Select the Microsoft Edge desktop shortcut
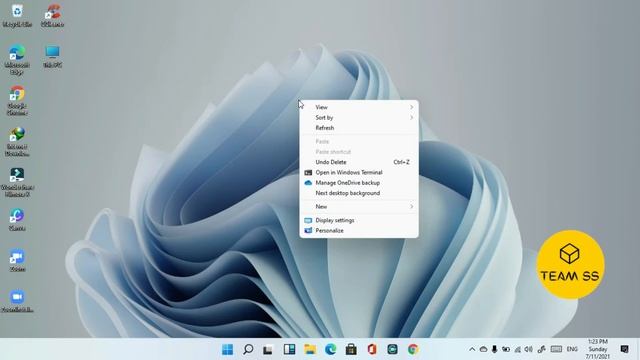640x360 pixels. click(x=17, y=60)
